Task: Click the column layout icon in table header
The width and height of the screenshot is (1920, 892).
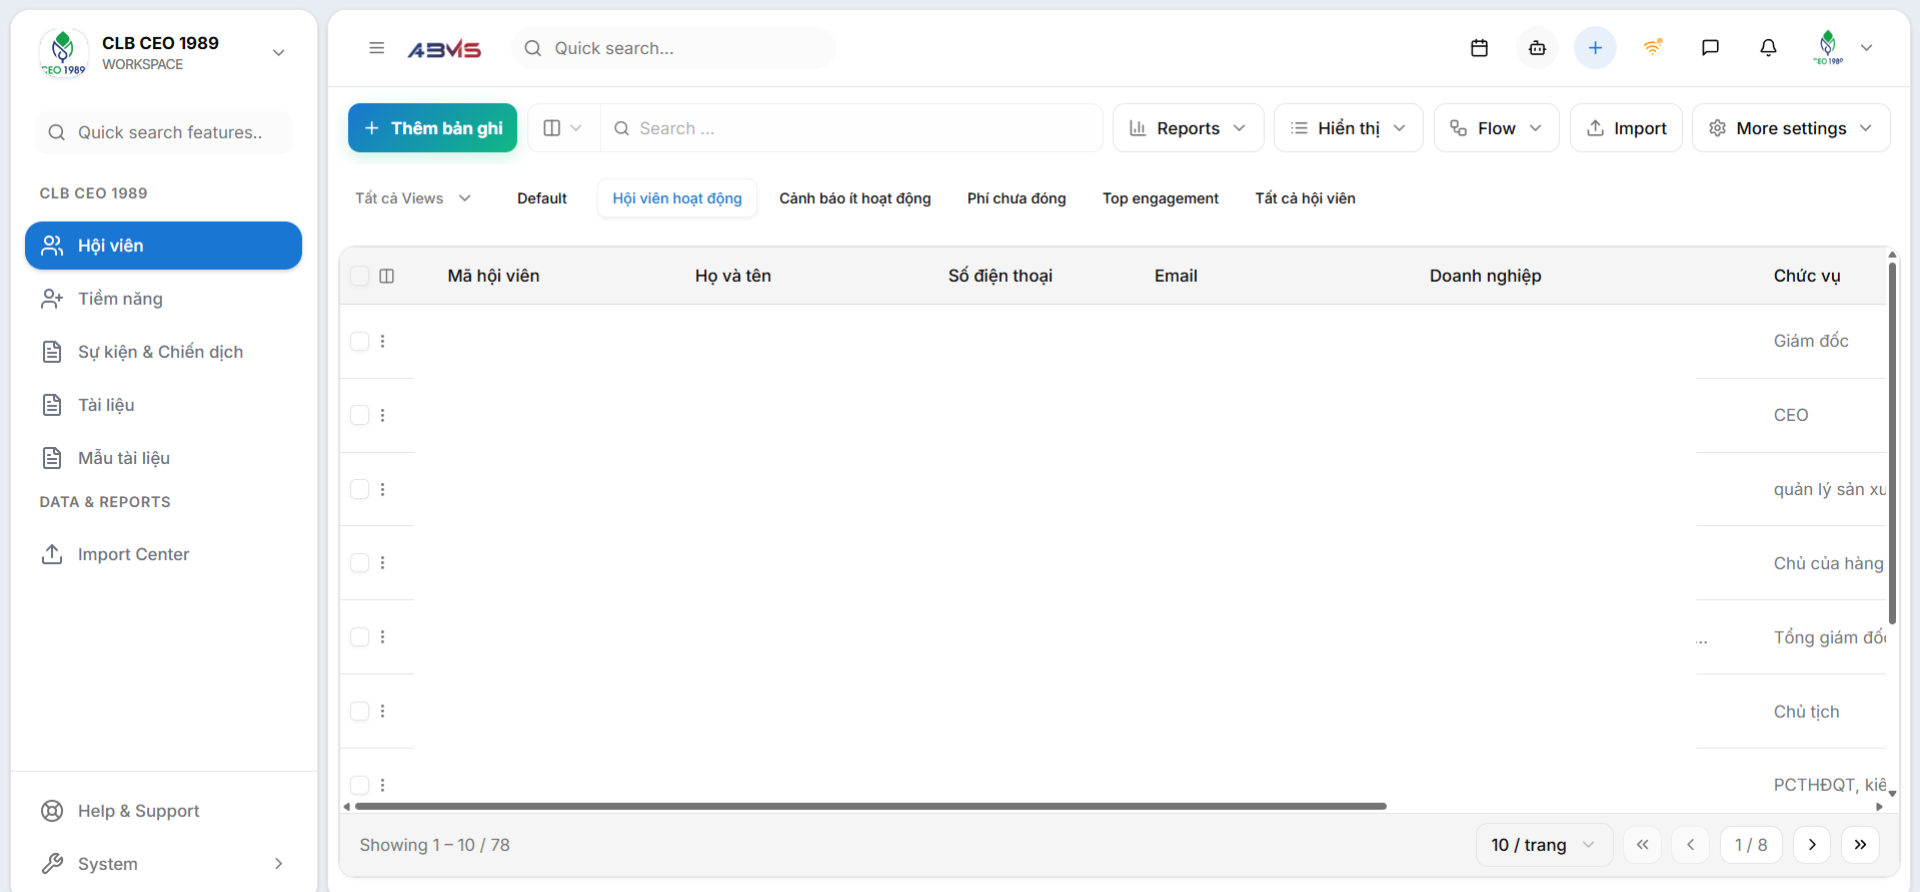Action: pos(387,276)
